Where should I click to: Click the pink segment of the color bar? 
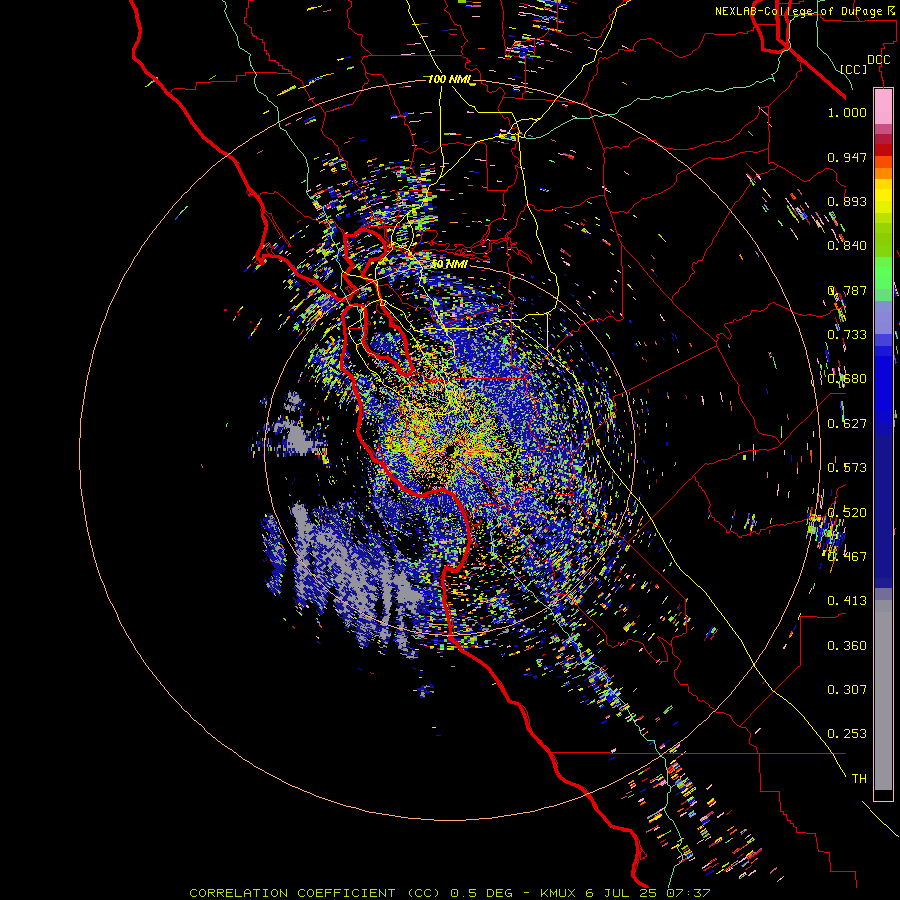tap(883, 107)
